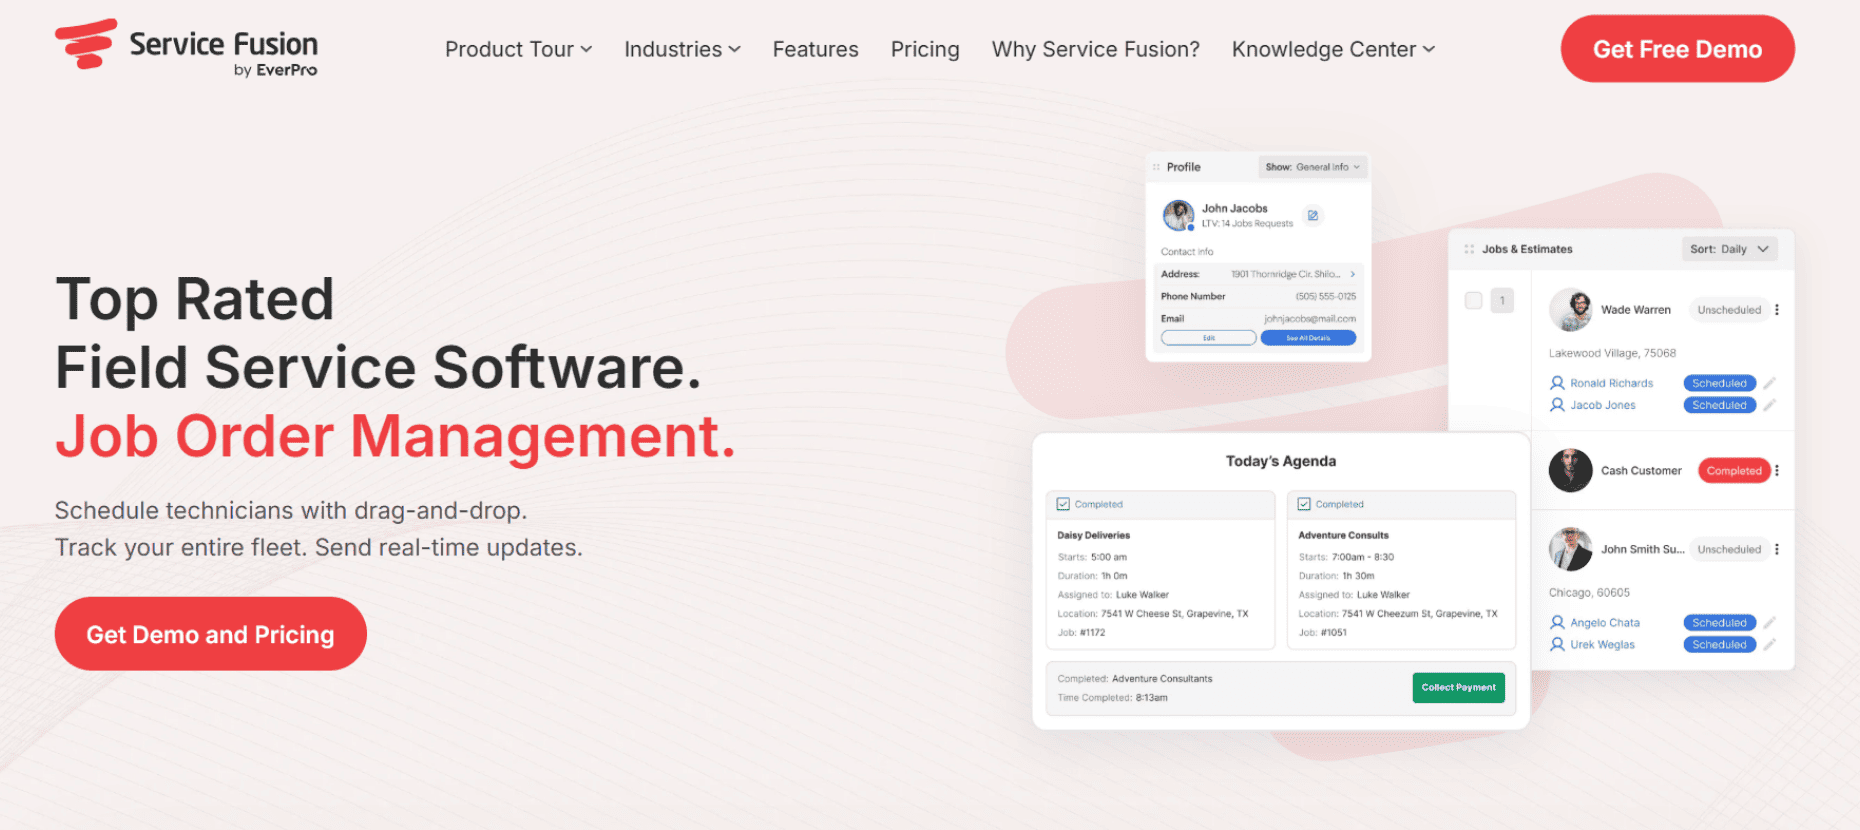Click Job #1172 text
1860x830 pixels.
point(1081,632)
